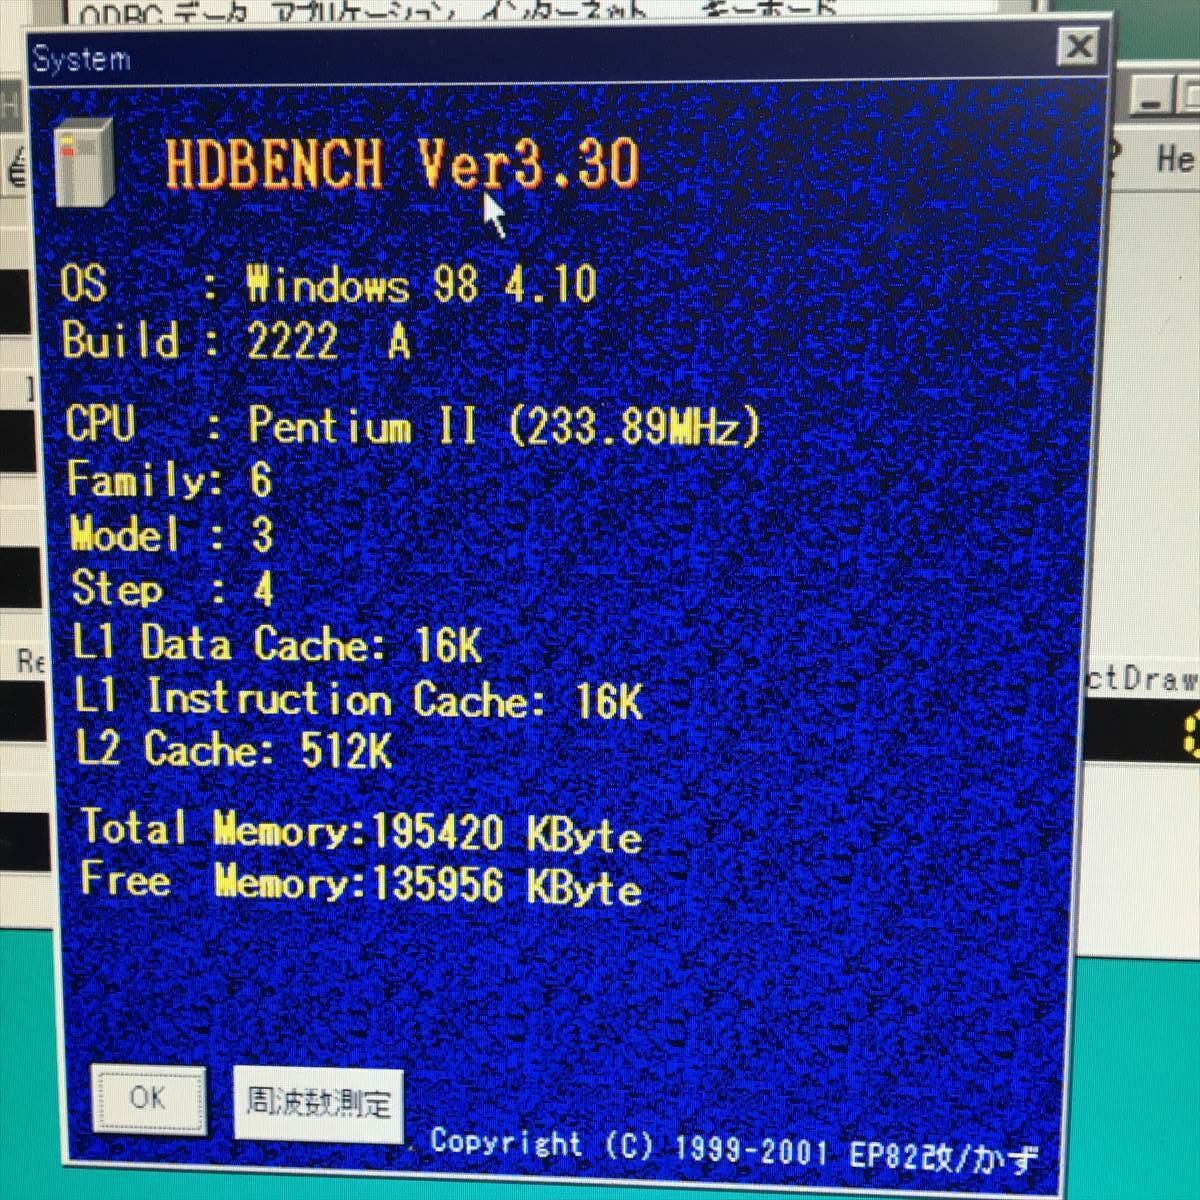The height and width of the screenshot is (1200, 1200).
Task: Close the System dialog window
Action: click(1079, 46)
